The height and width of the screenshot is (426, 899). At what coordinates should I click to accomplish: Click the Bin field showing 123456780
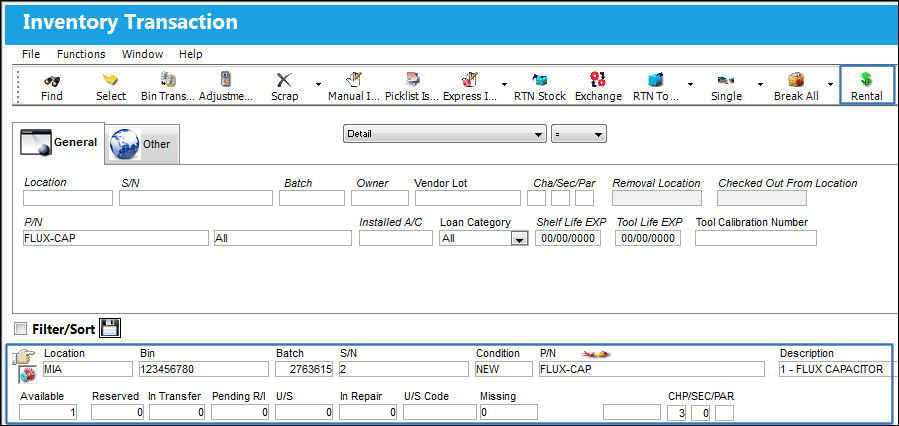click(x=204, y=369)
